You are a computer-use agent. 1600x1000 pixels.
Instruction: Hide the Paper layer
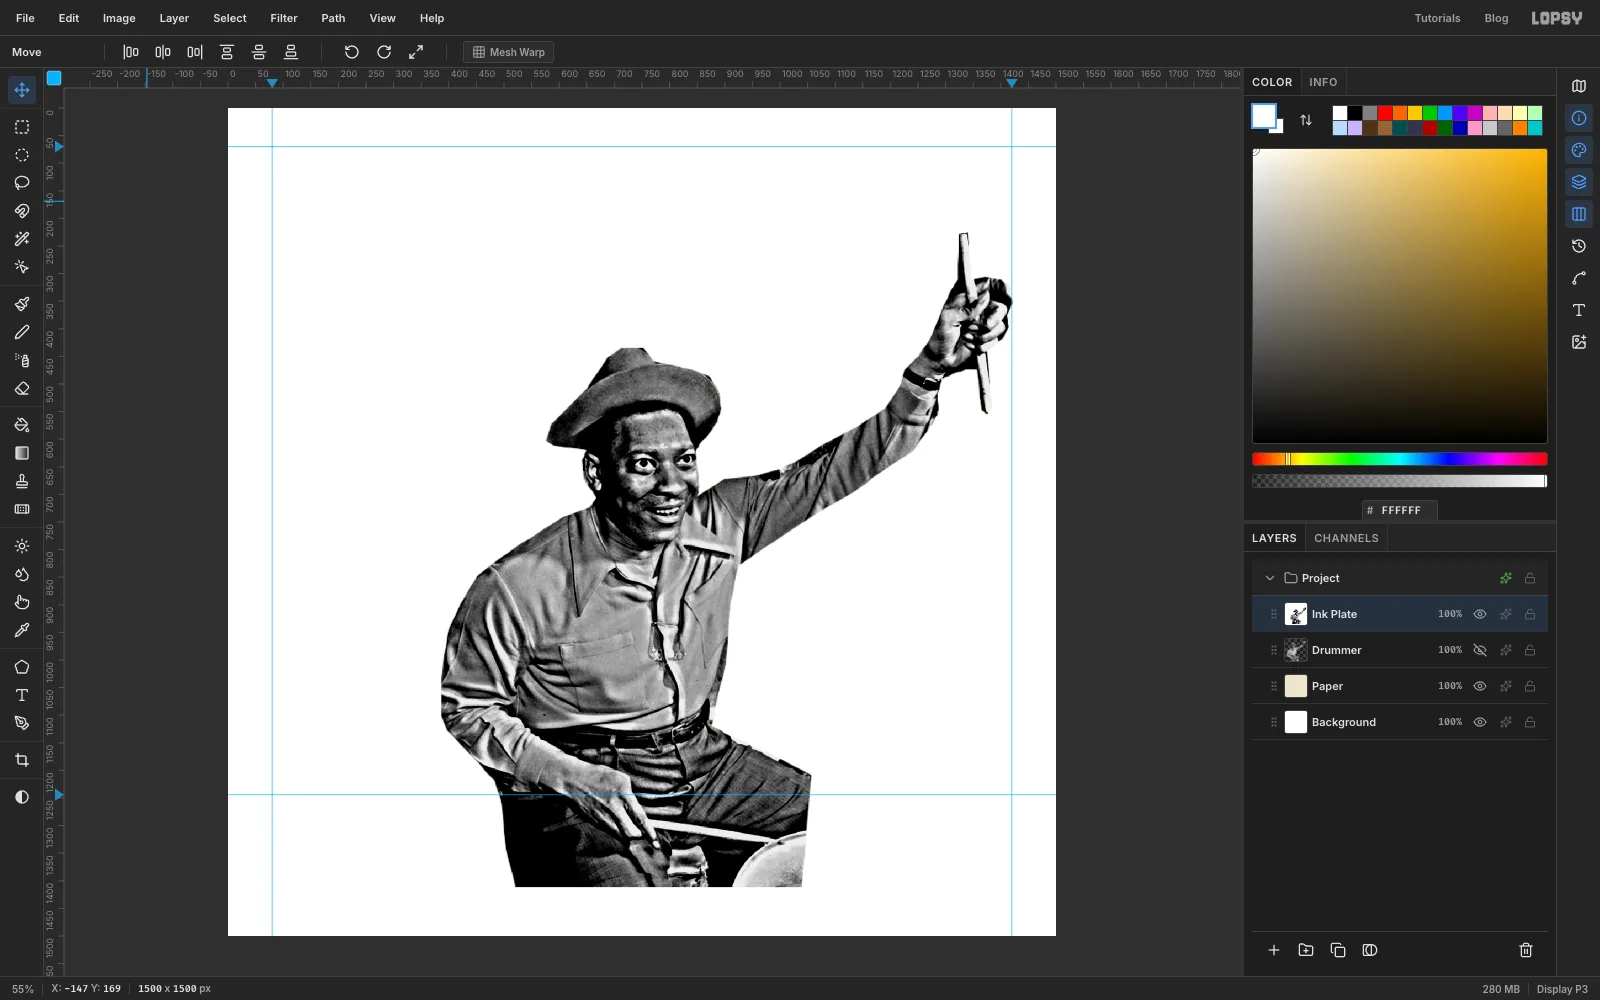(1480, 686)
